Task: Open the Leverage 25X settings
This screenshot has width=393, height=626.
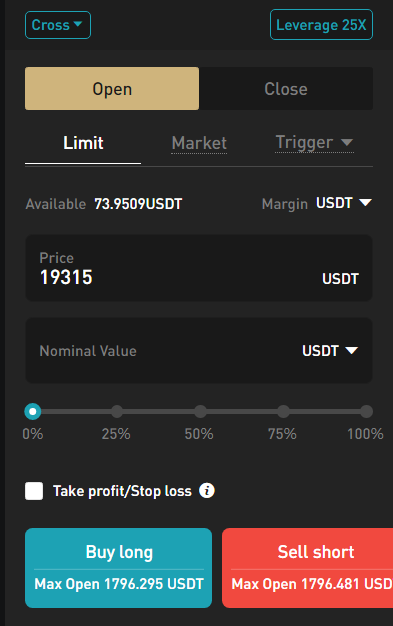Action: (321, 25)
